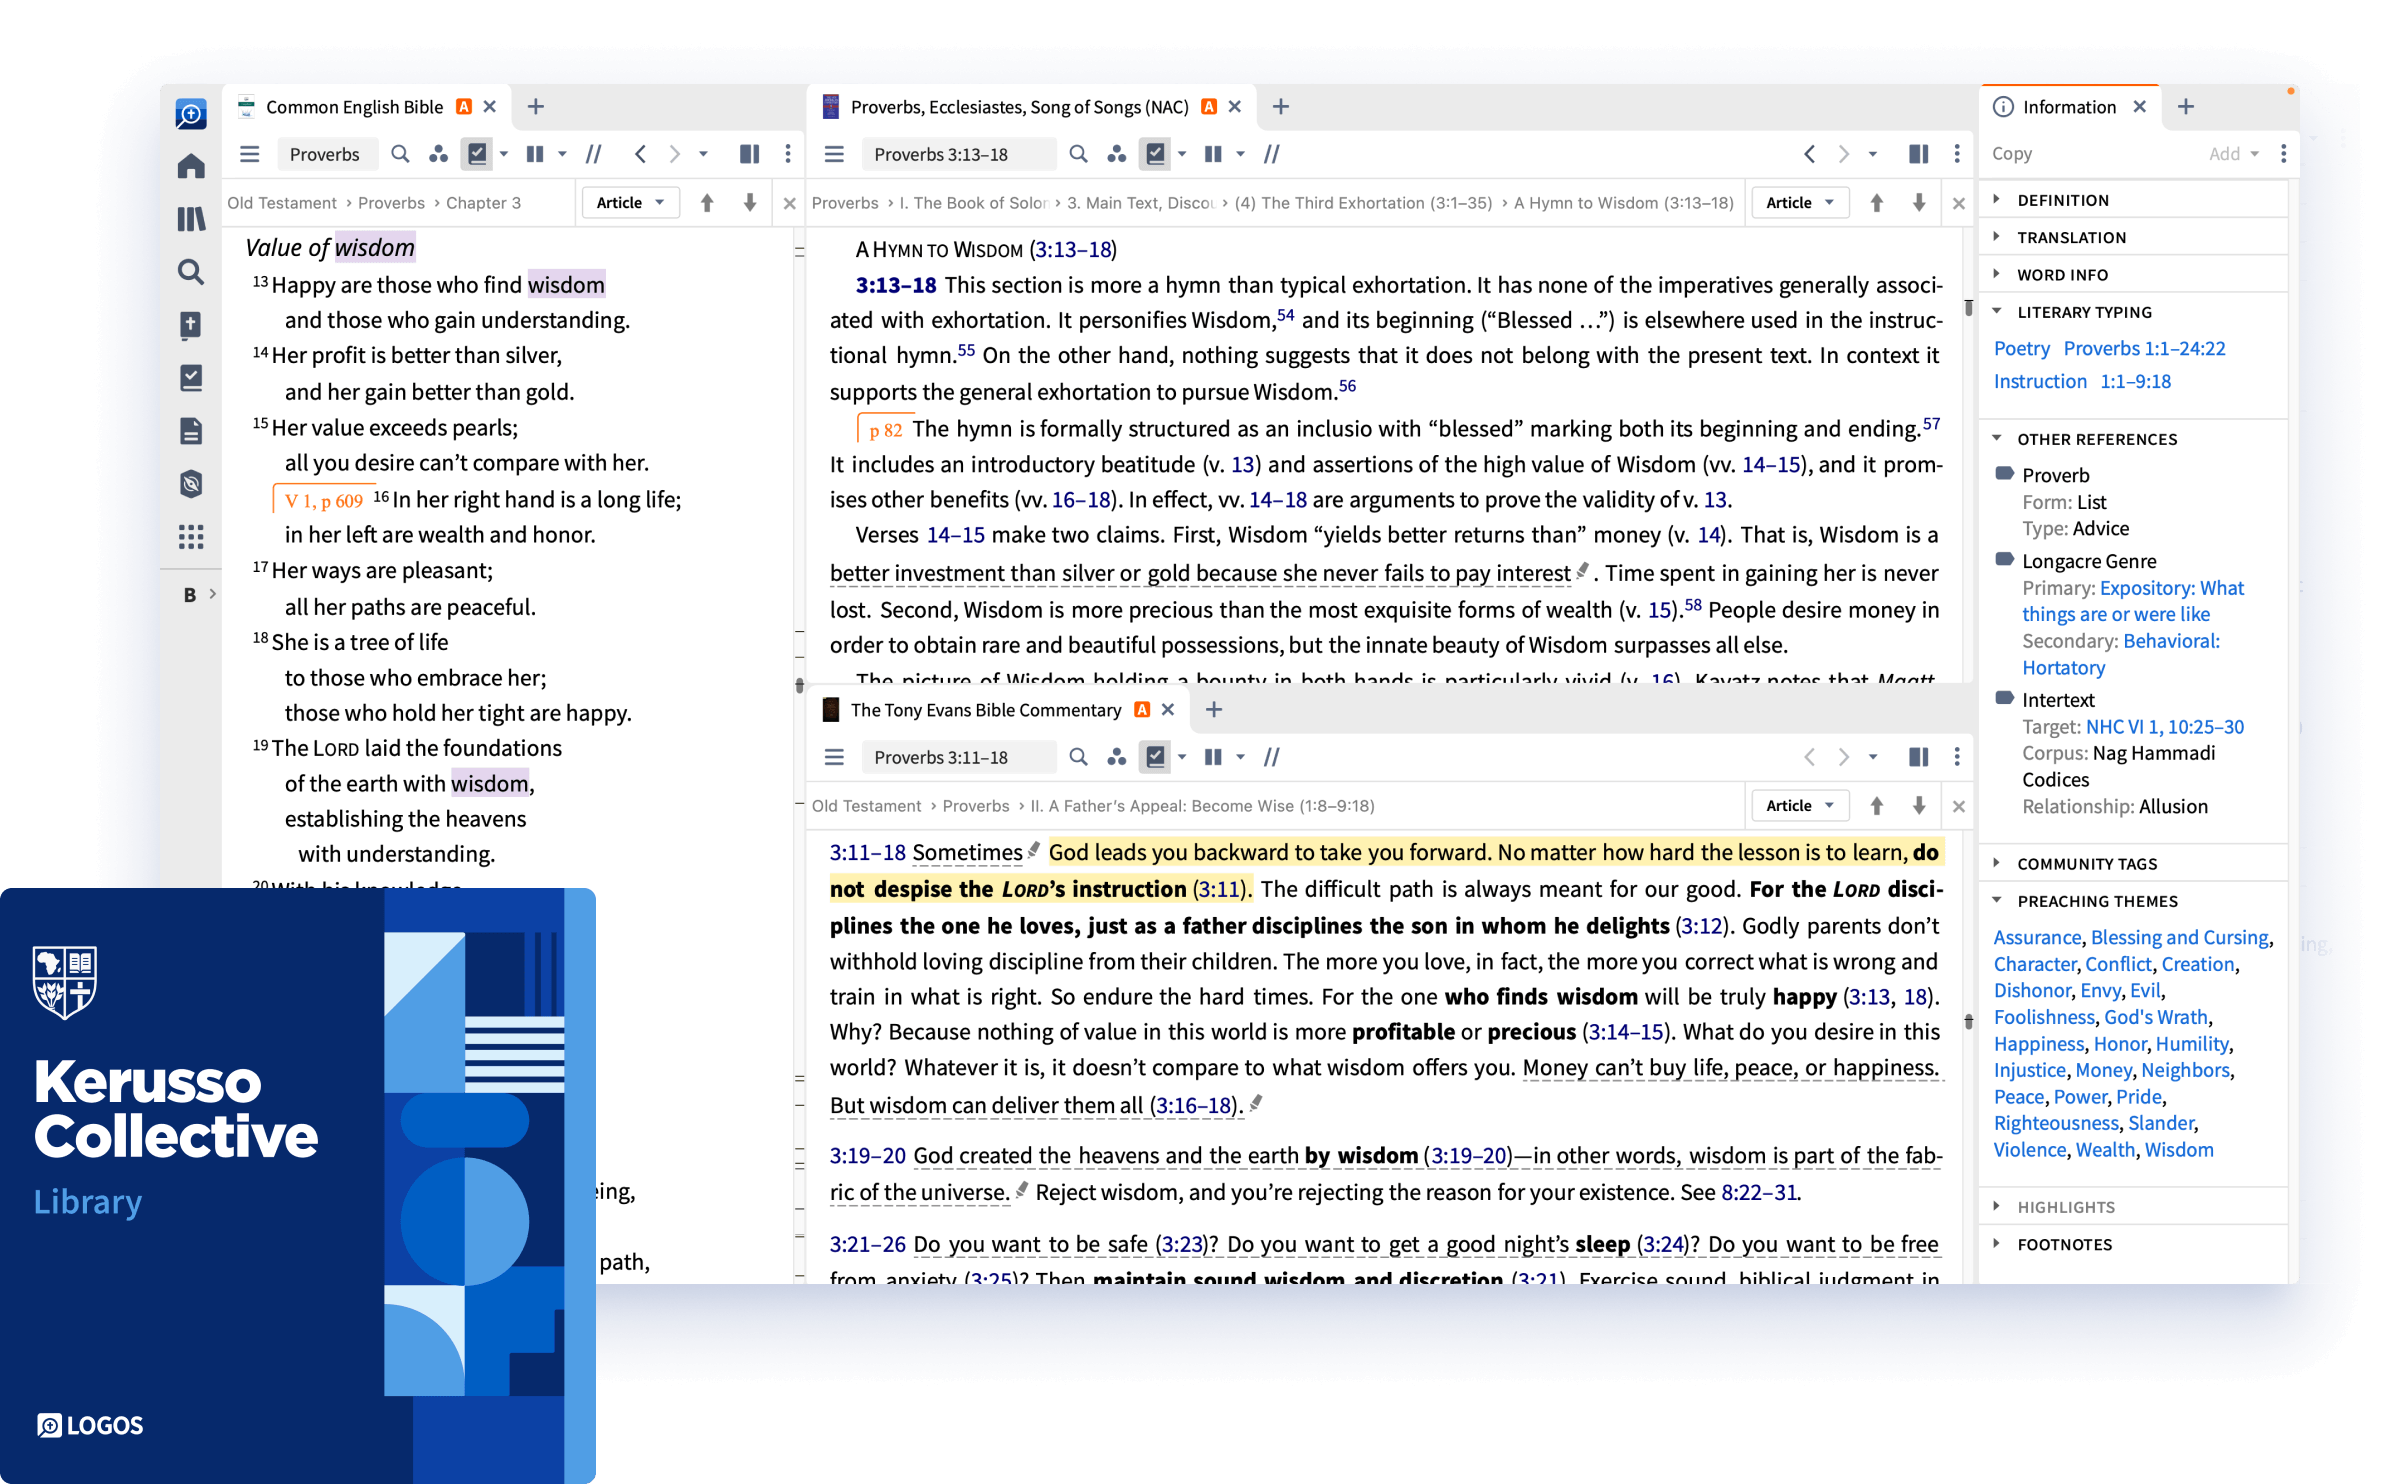
Task: Click the Proverbs reference box in the Common English Bible
Action: (x=326, y=154)
